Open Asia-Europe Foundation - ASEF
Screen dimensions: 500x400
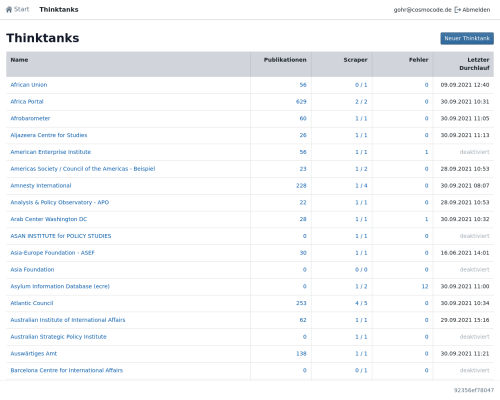[52, 253]
